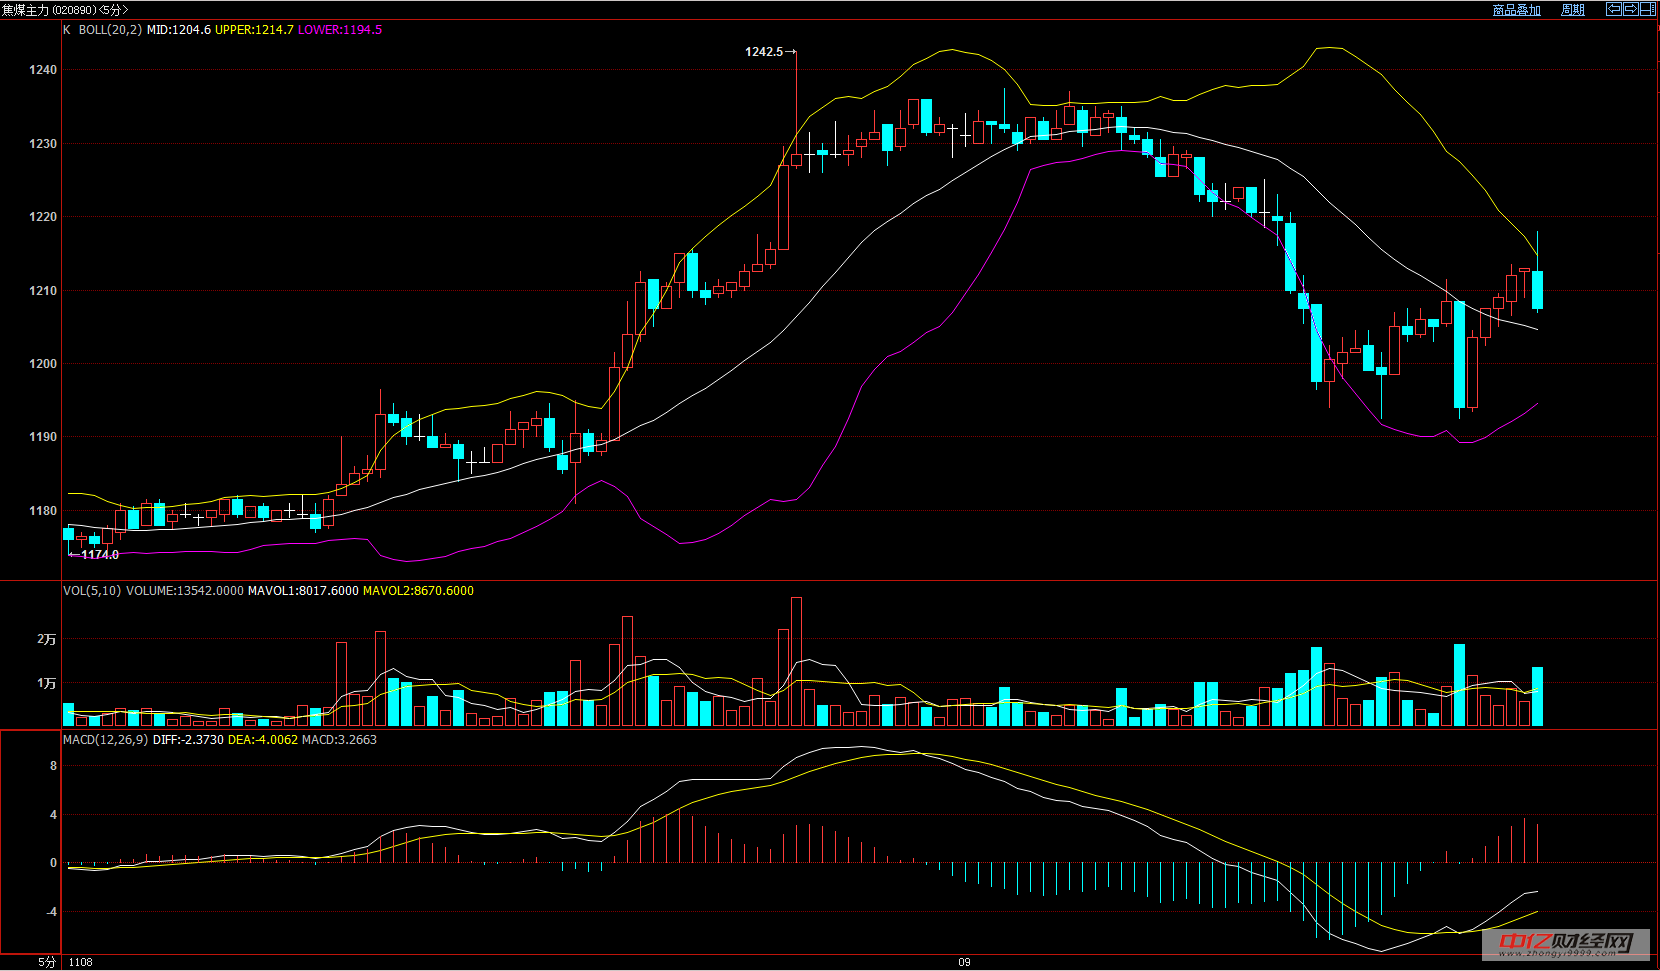Screen dimensions: 1660x971
Task: Click the 1108 date label on time axis
Action: [81, 962]
